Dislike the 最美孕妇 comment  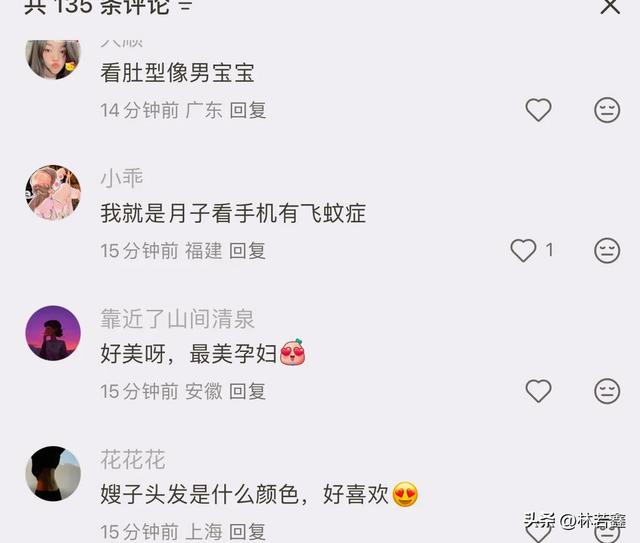point(607,391)
